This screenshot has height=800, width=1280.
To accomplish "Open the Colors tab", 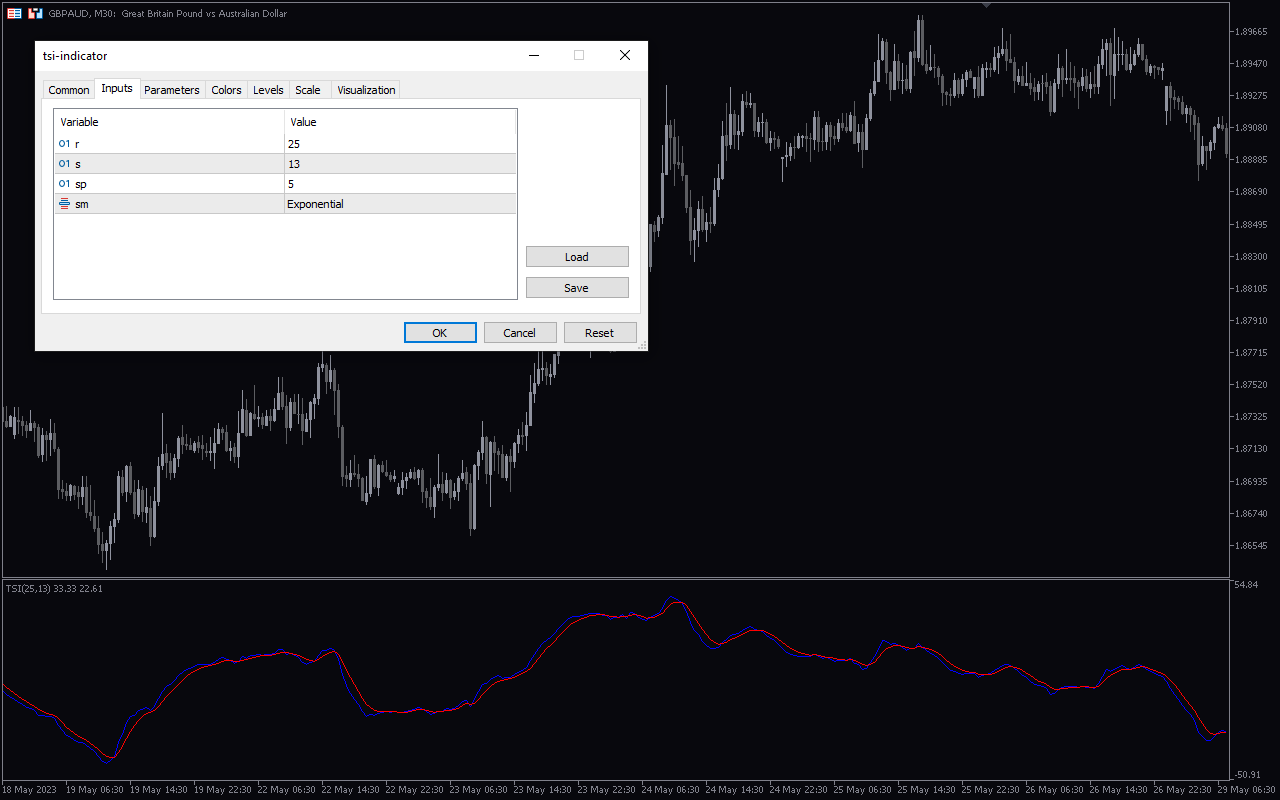I will tap(226, 90).
